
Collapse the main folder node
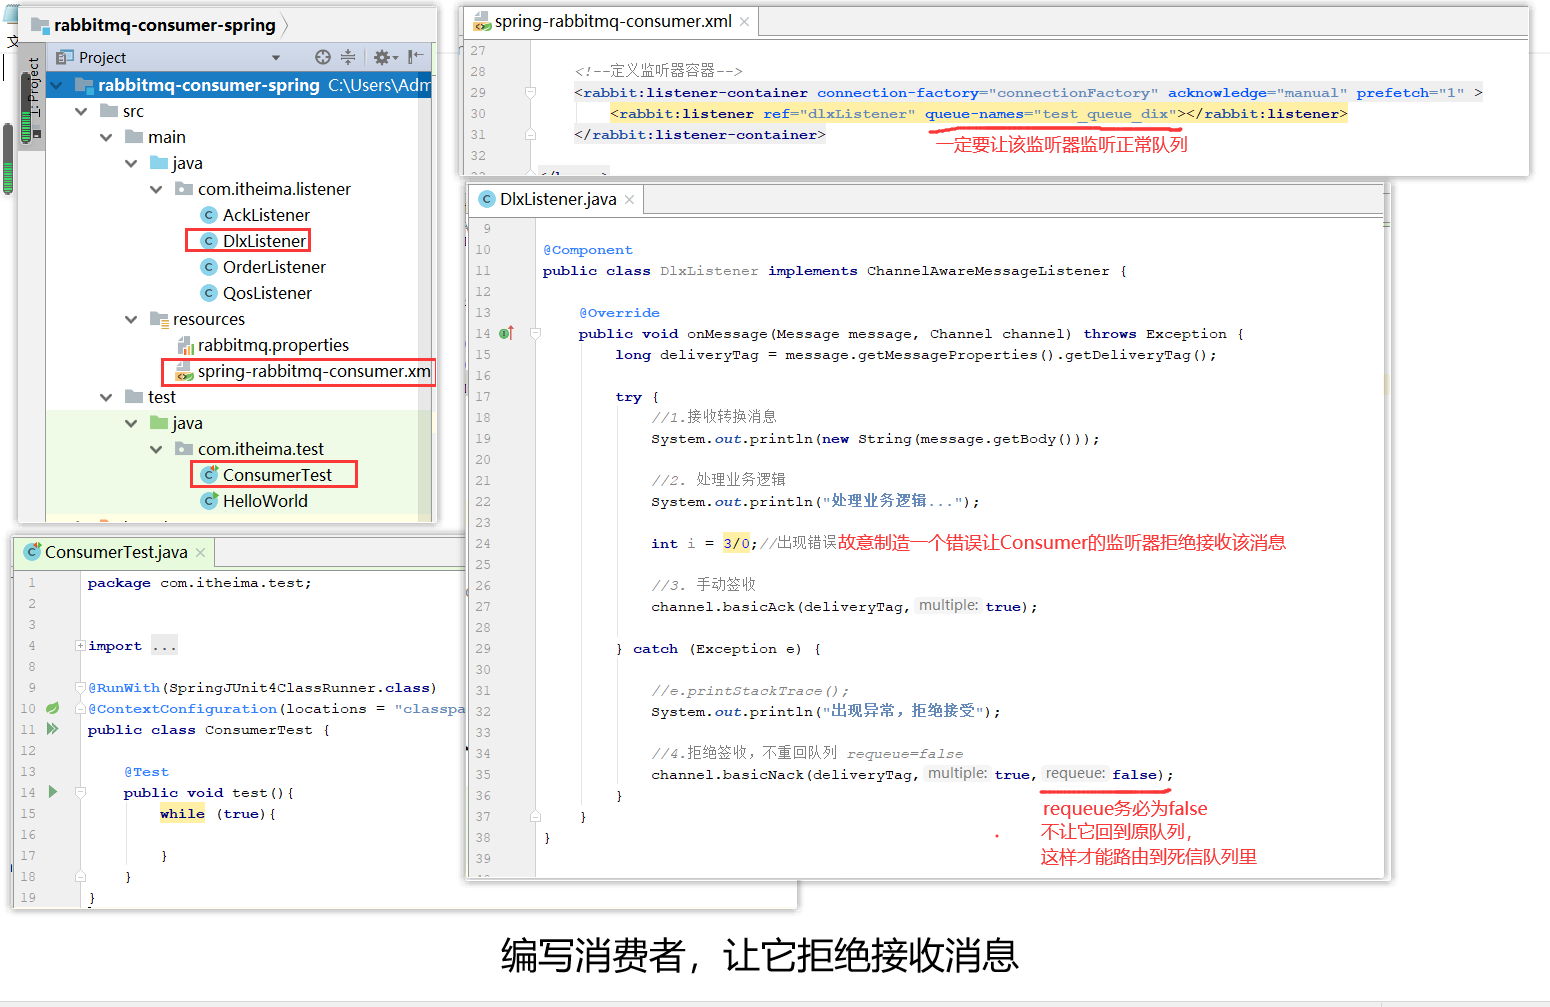pos(107,137)
